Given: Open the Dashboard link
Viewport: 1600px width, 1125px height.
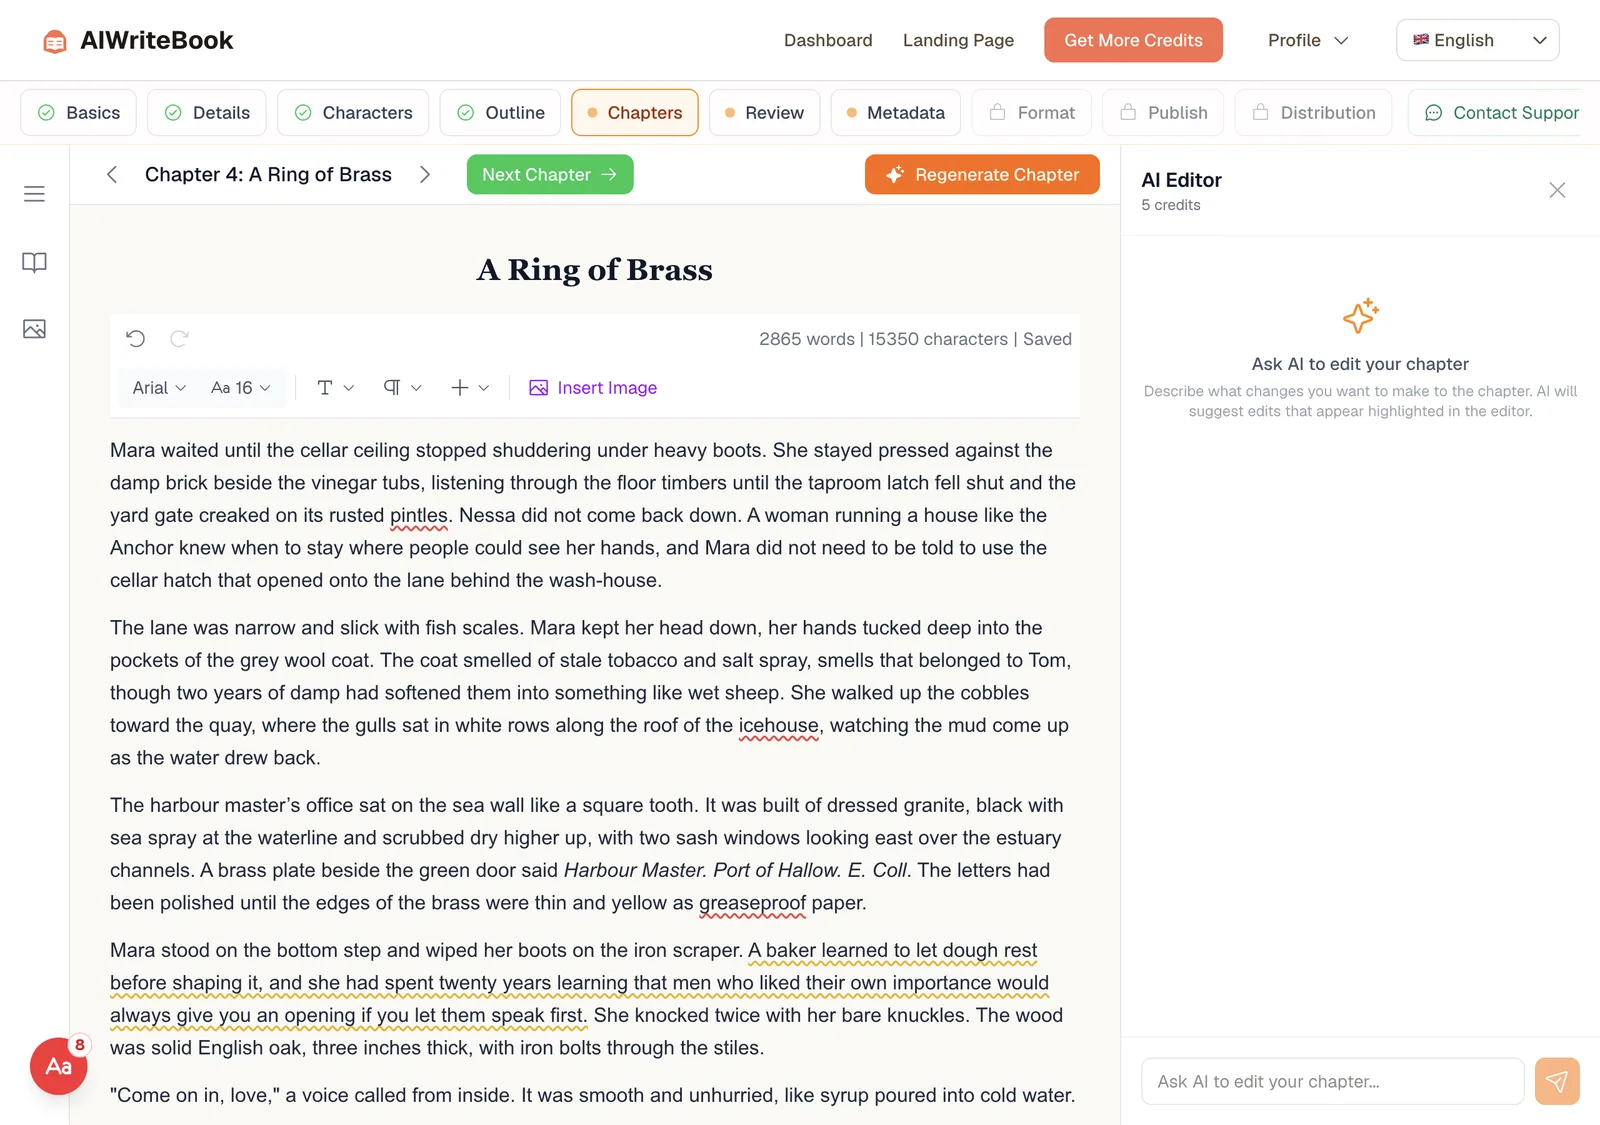Looking at the screenshot, I should click(828, 40).
